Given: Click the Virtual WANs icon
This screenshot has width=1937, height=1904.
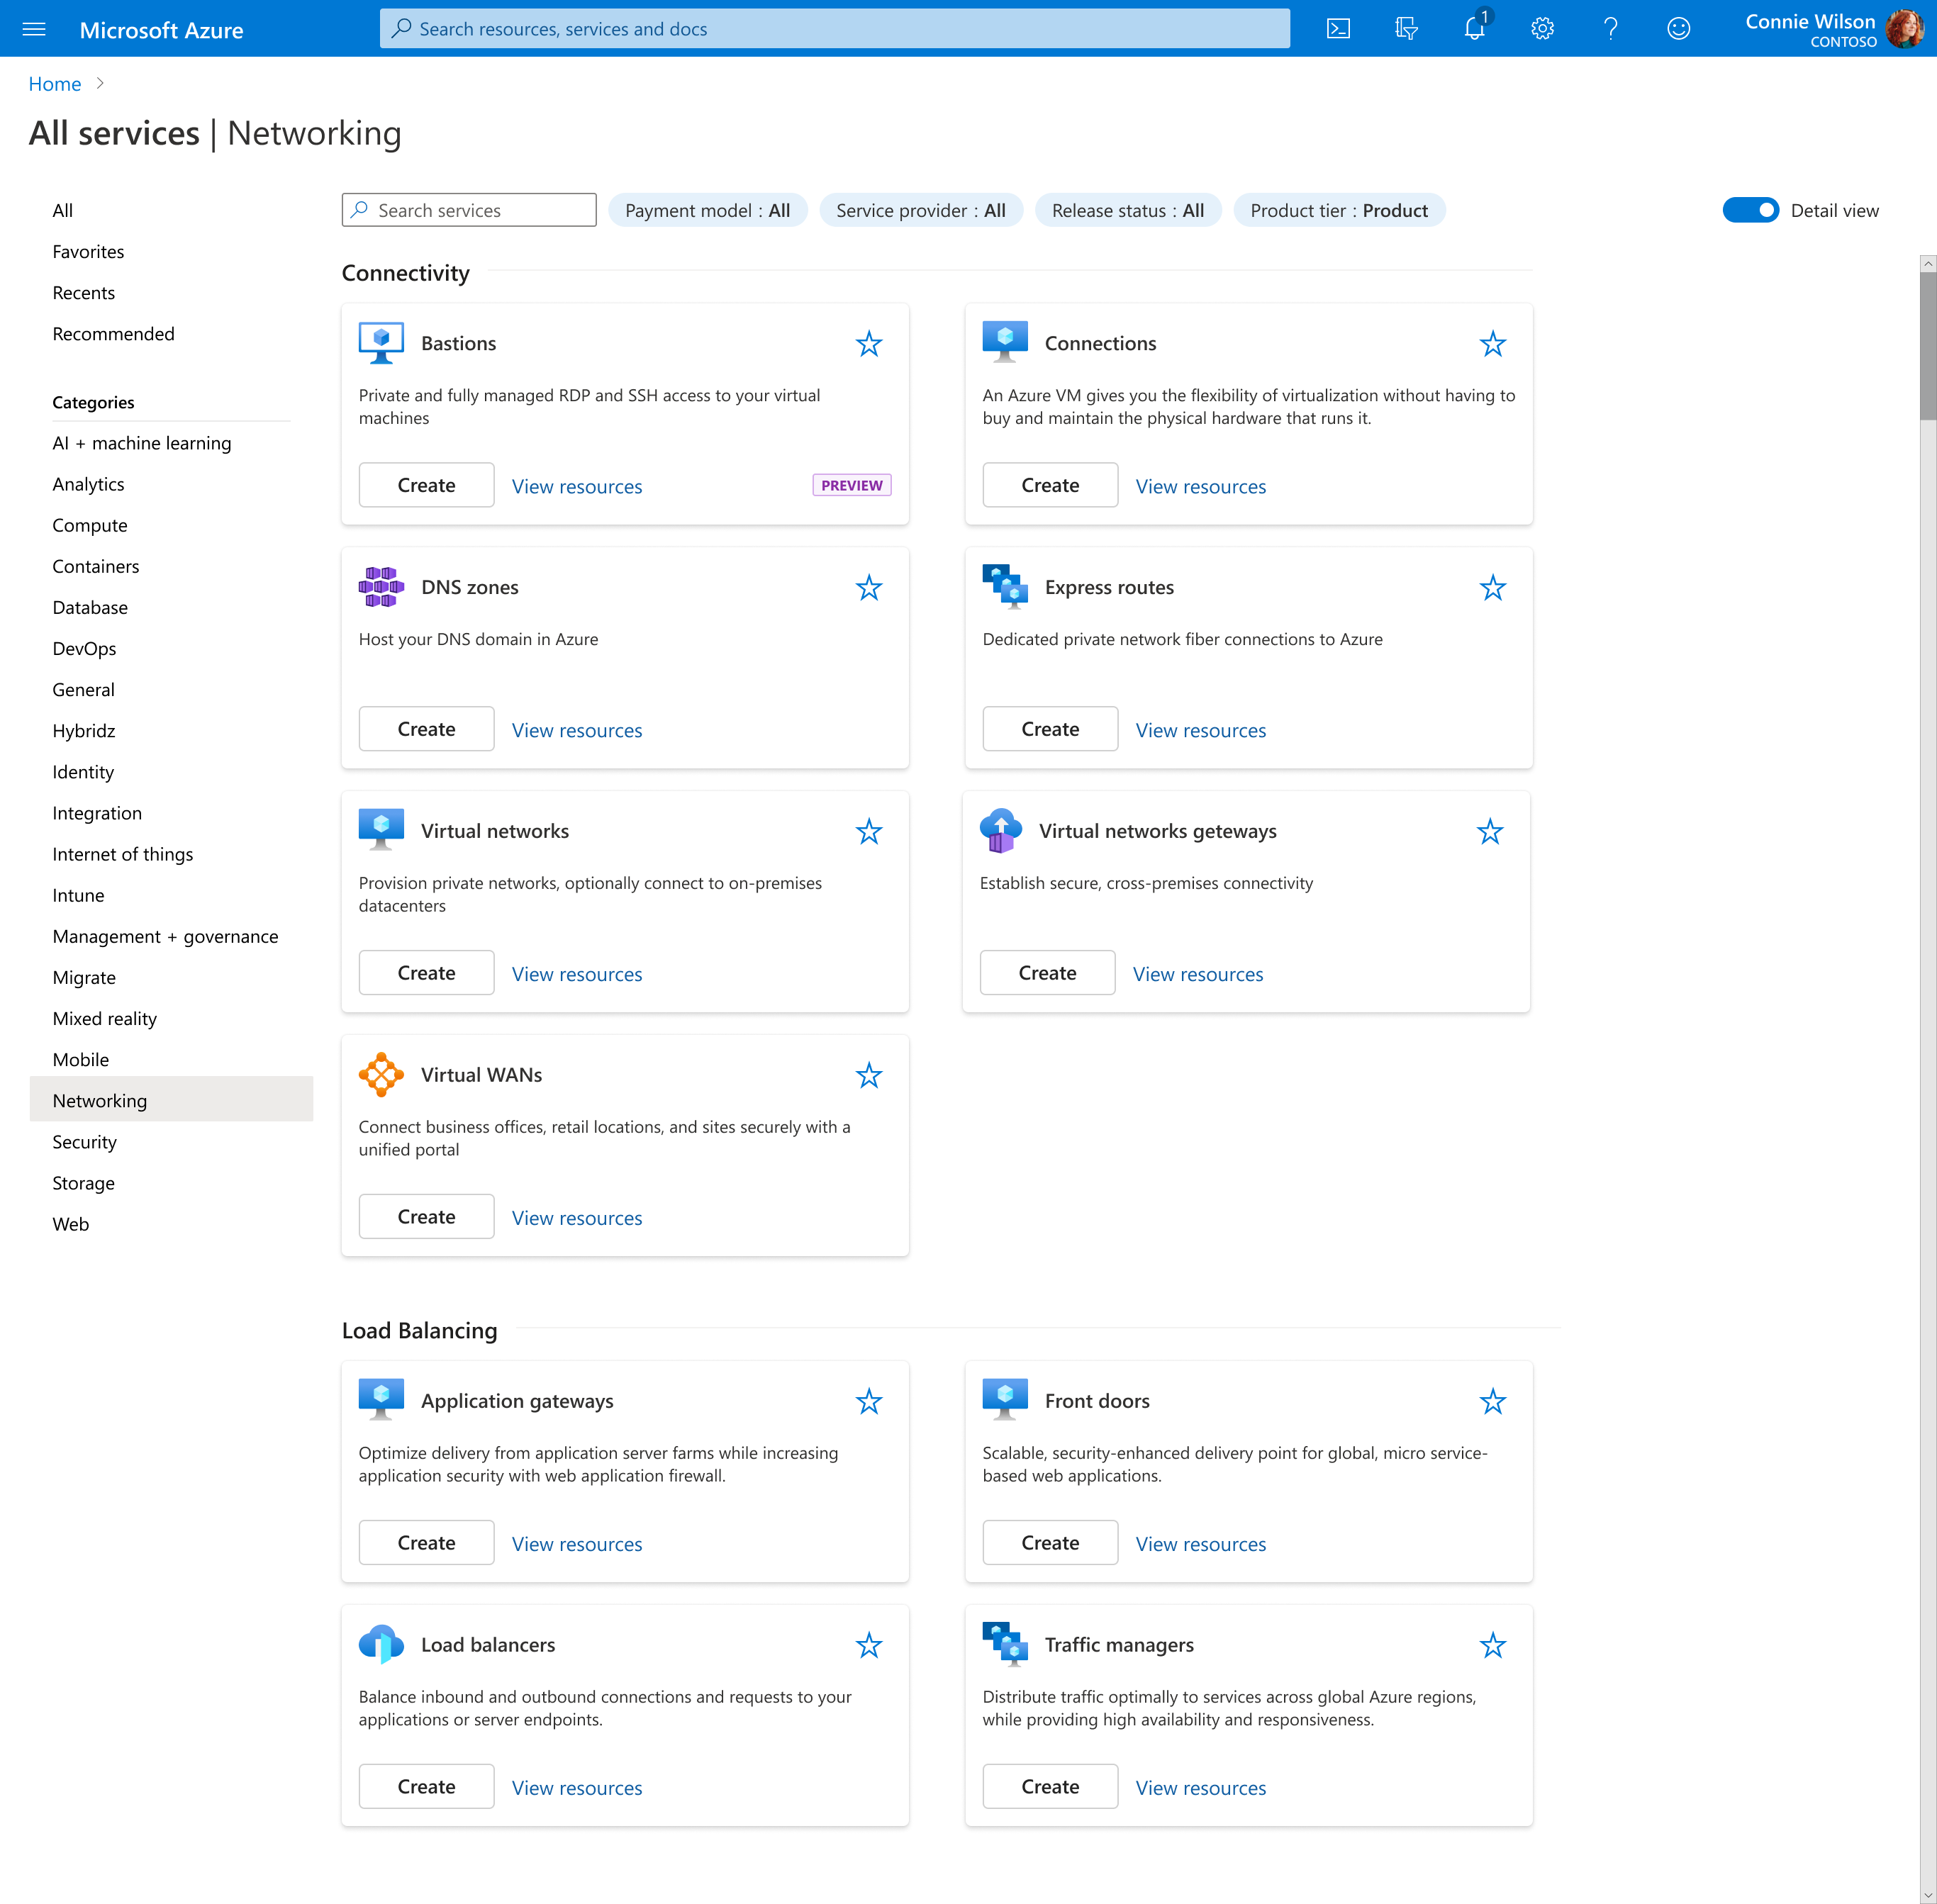Looking at the screenshot, I should tap(381, 1074).
